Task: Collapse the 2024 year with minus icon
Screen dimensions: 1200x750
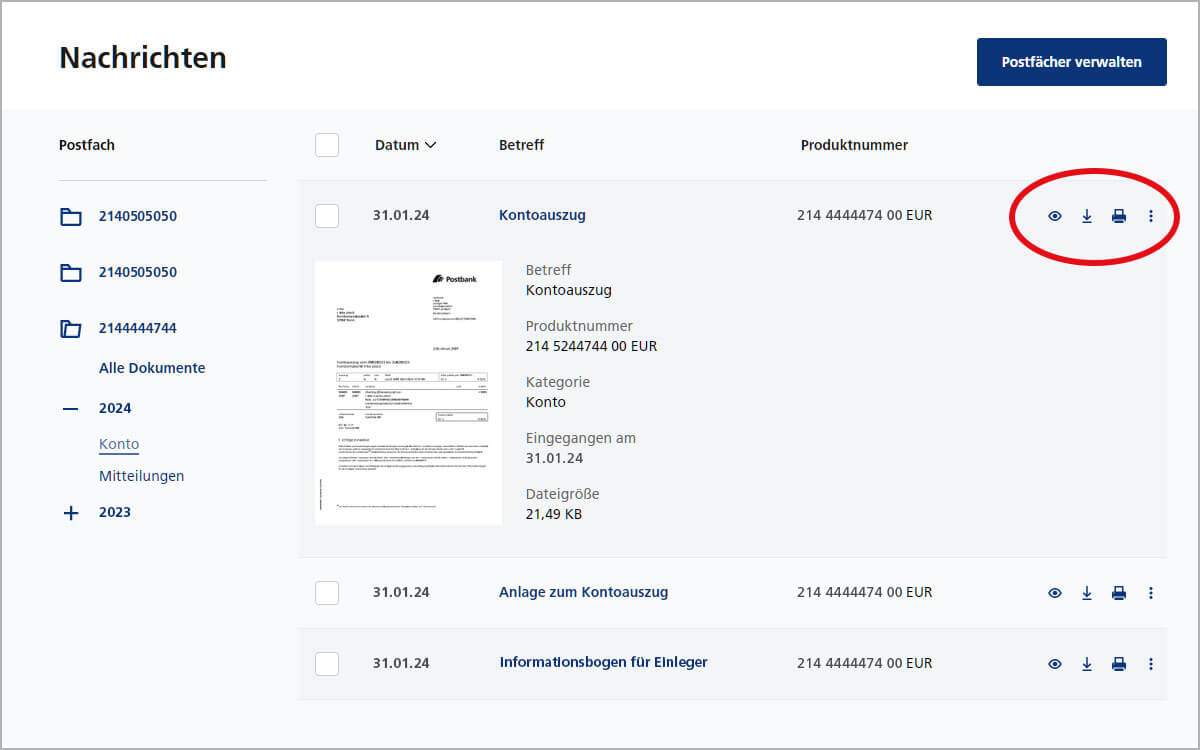Action: pyautogui.click(x=70, y=408)
